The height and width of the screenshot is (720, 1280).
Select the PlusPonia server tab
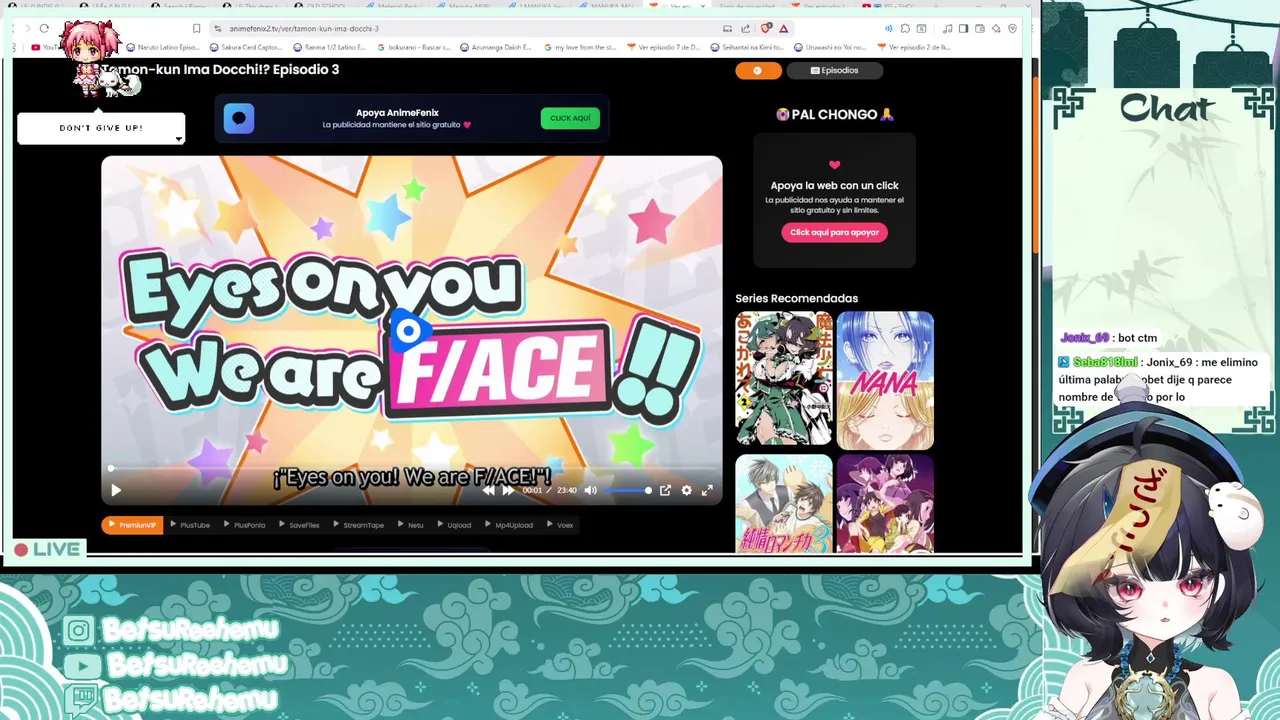point(244,525)
